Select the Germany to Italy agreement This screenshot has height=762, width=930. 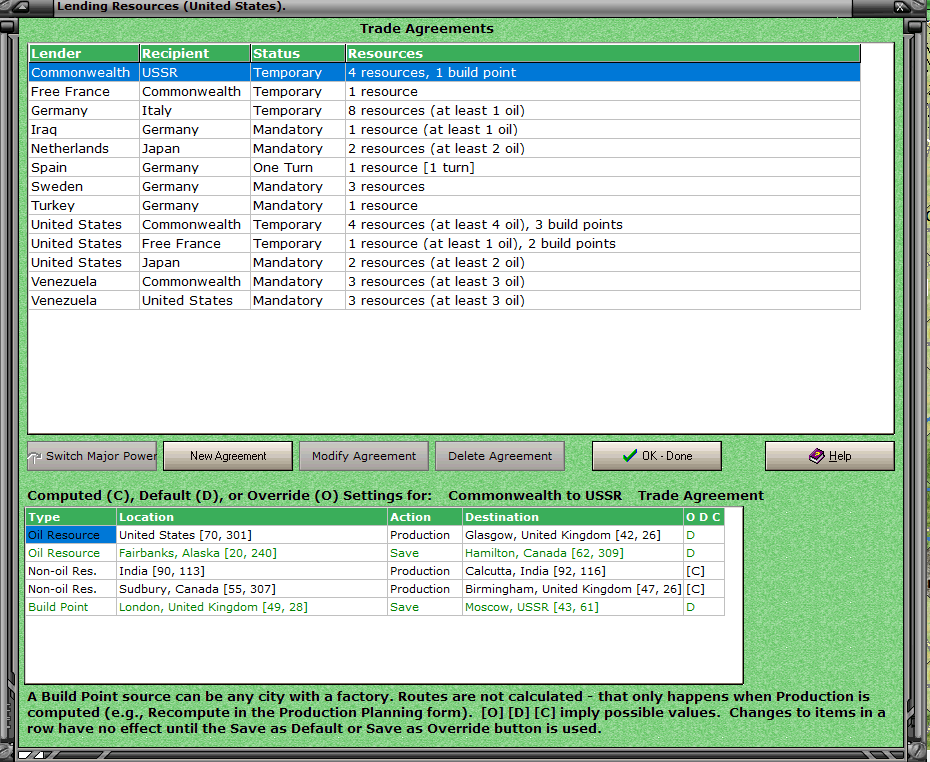pyautogui.click(x=445, y=110)
